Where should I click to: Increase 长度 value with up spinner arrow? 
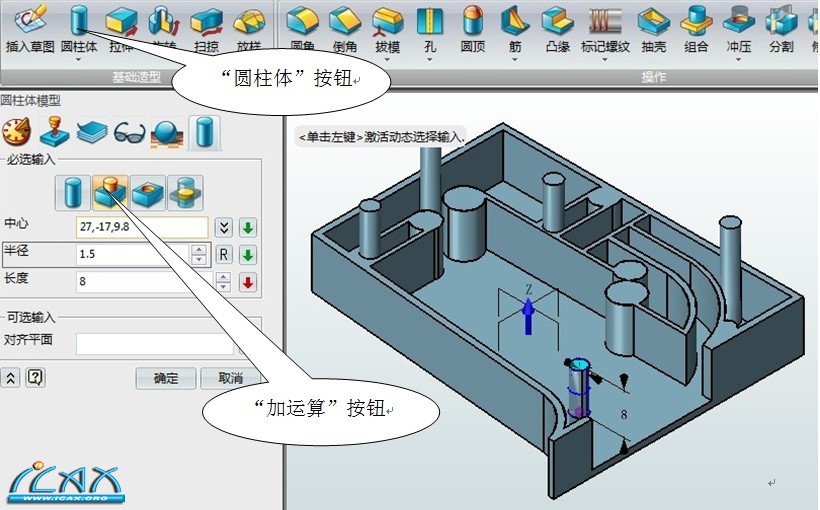tap(223, 278)
